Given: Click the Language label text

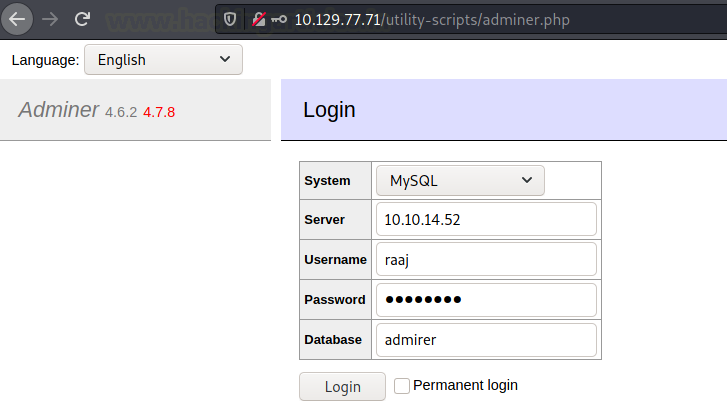Looking at the screenshot, I should (45, 60).
